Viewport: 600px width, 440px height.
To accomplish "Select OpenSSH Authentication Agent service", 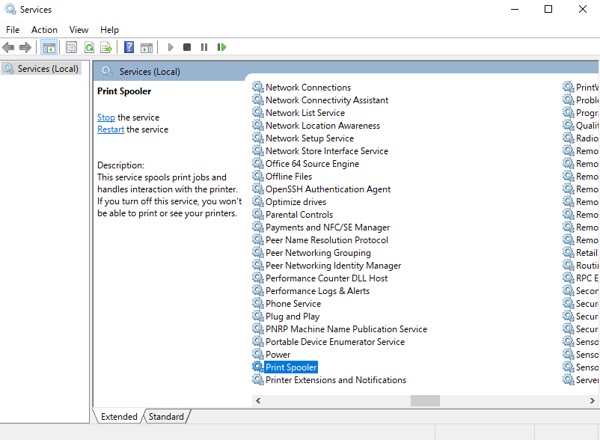I will coord(328,189).
